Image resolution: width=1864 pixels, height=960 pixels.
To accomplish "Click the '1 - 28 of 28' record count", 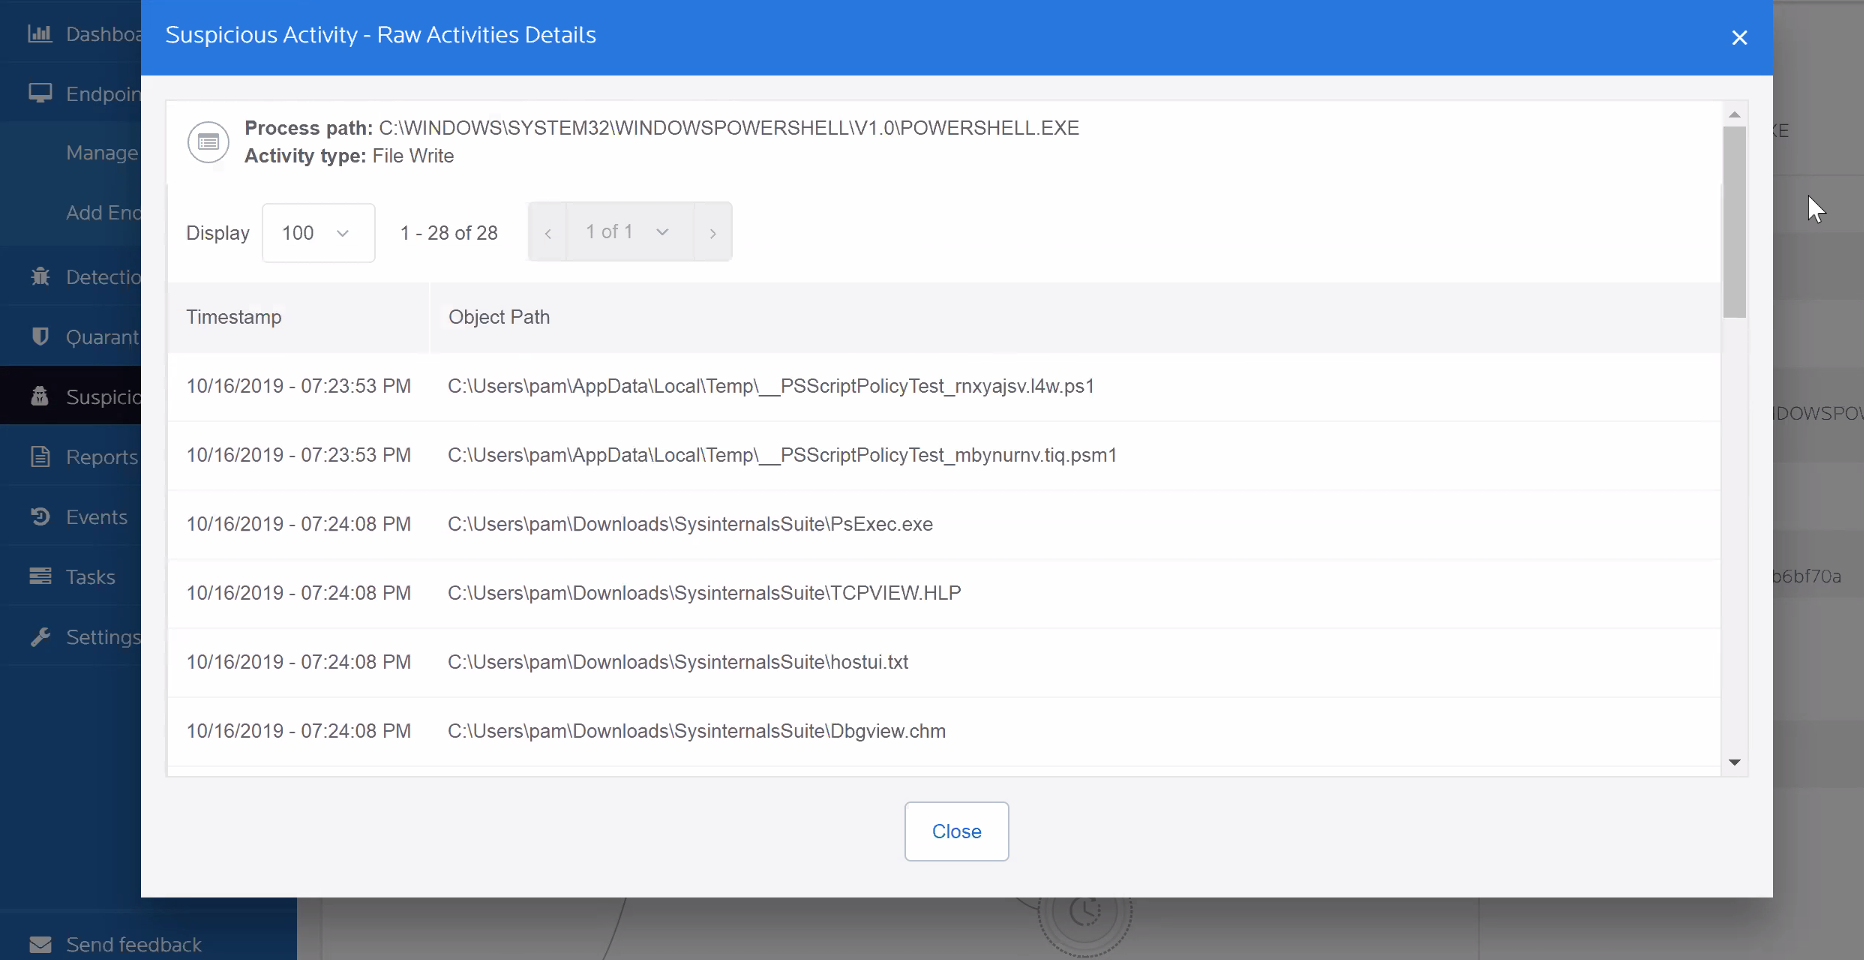I will [x=449, y=233].
